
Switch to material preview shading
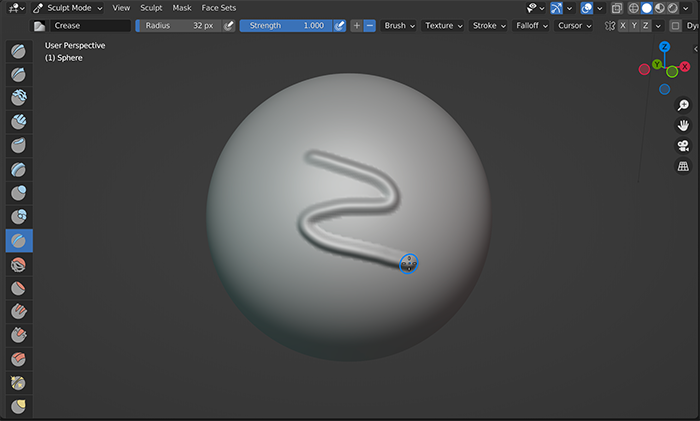(659, 8)
